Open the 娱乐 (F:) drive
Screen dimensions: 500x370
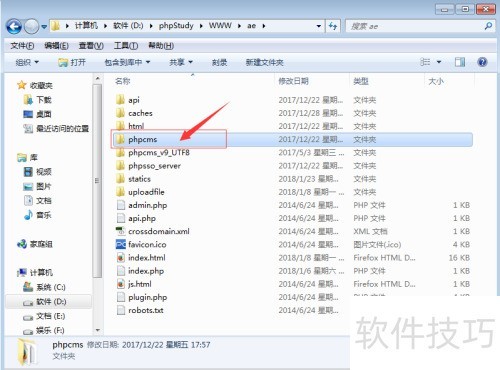coord(44,330)
